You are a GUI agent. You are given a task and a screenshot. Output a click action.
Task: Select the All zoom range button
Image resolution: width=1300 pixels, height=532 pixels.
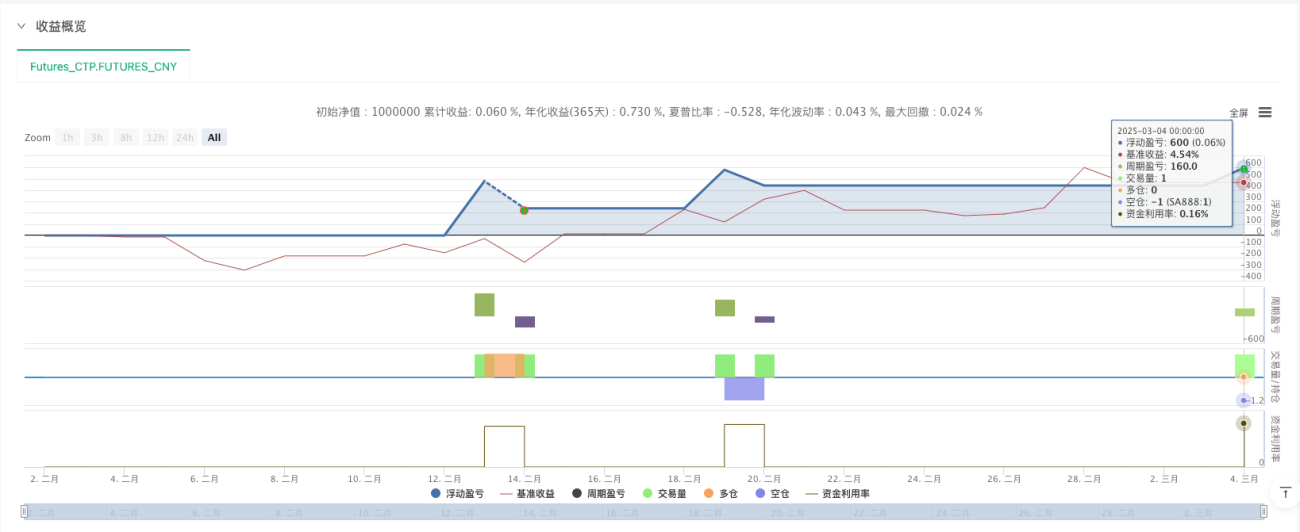(214, 137)
